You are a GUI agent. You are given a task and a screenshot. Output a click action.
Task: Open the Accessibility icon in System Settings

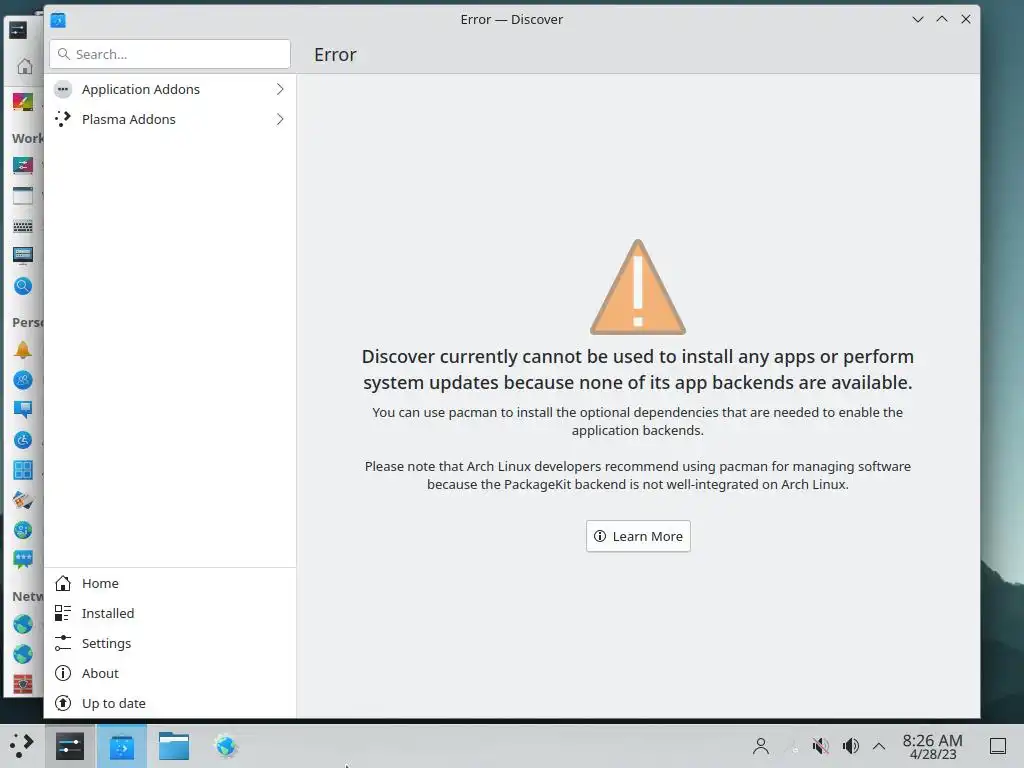(23, 440)
